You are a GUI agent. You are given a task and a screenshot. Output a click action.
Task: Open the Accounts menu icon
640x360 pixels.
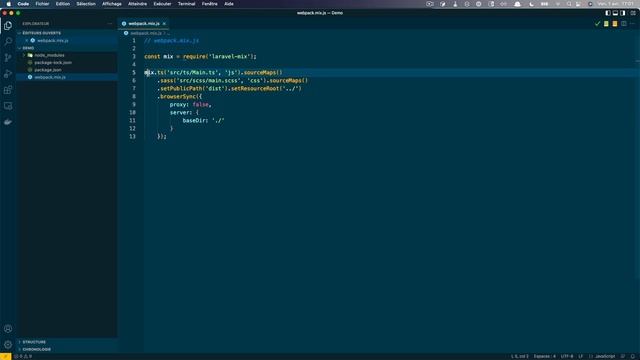coord(8,329)
